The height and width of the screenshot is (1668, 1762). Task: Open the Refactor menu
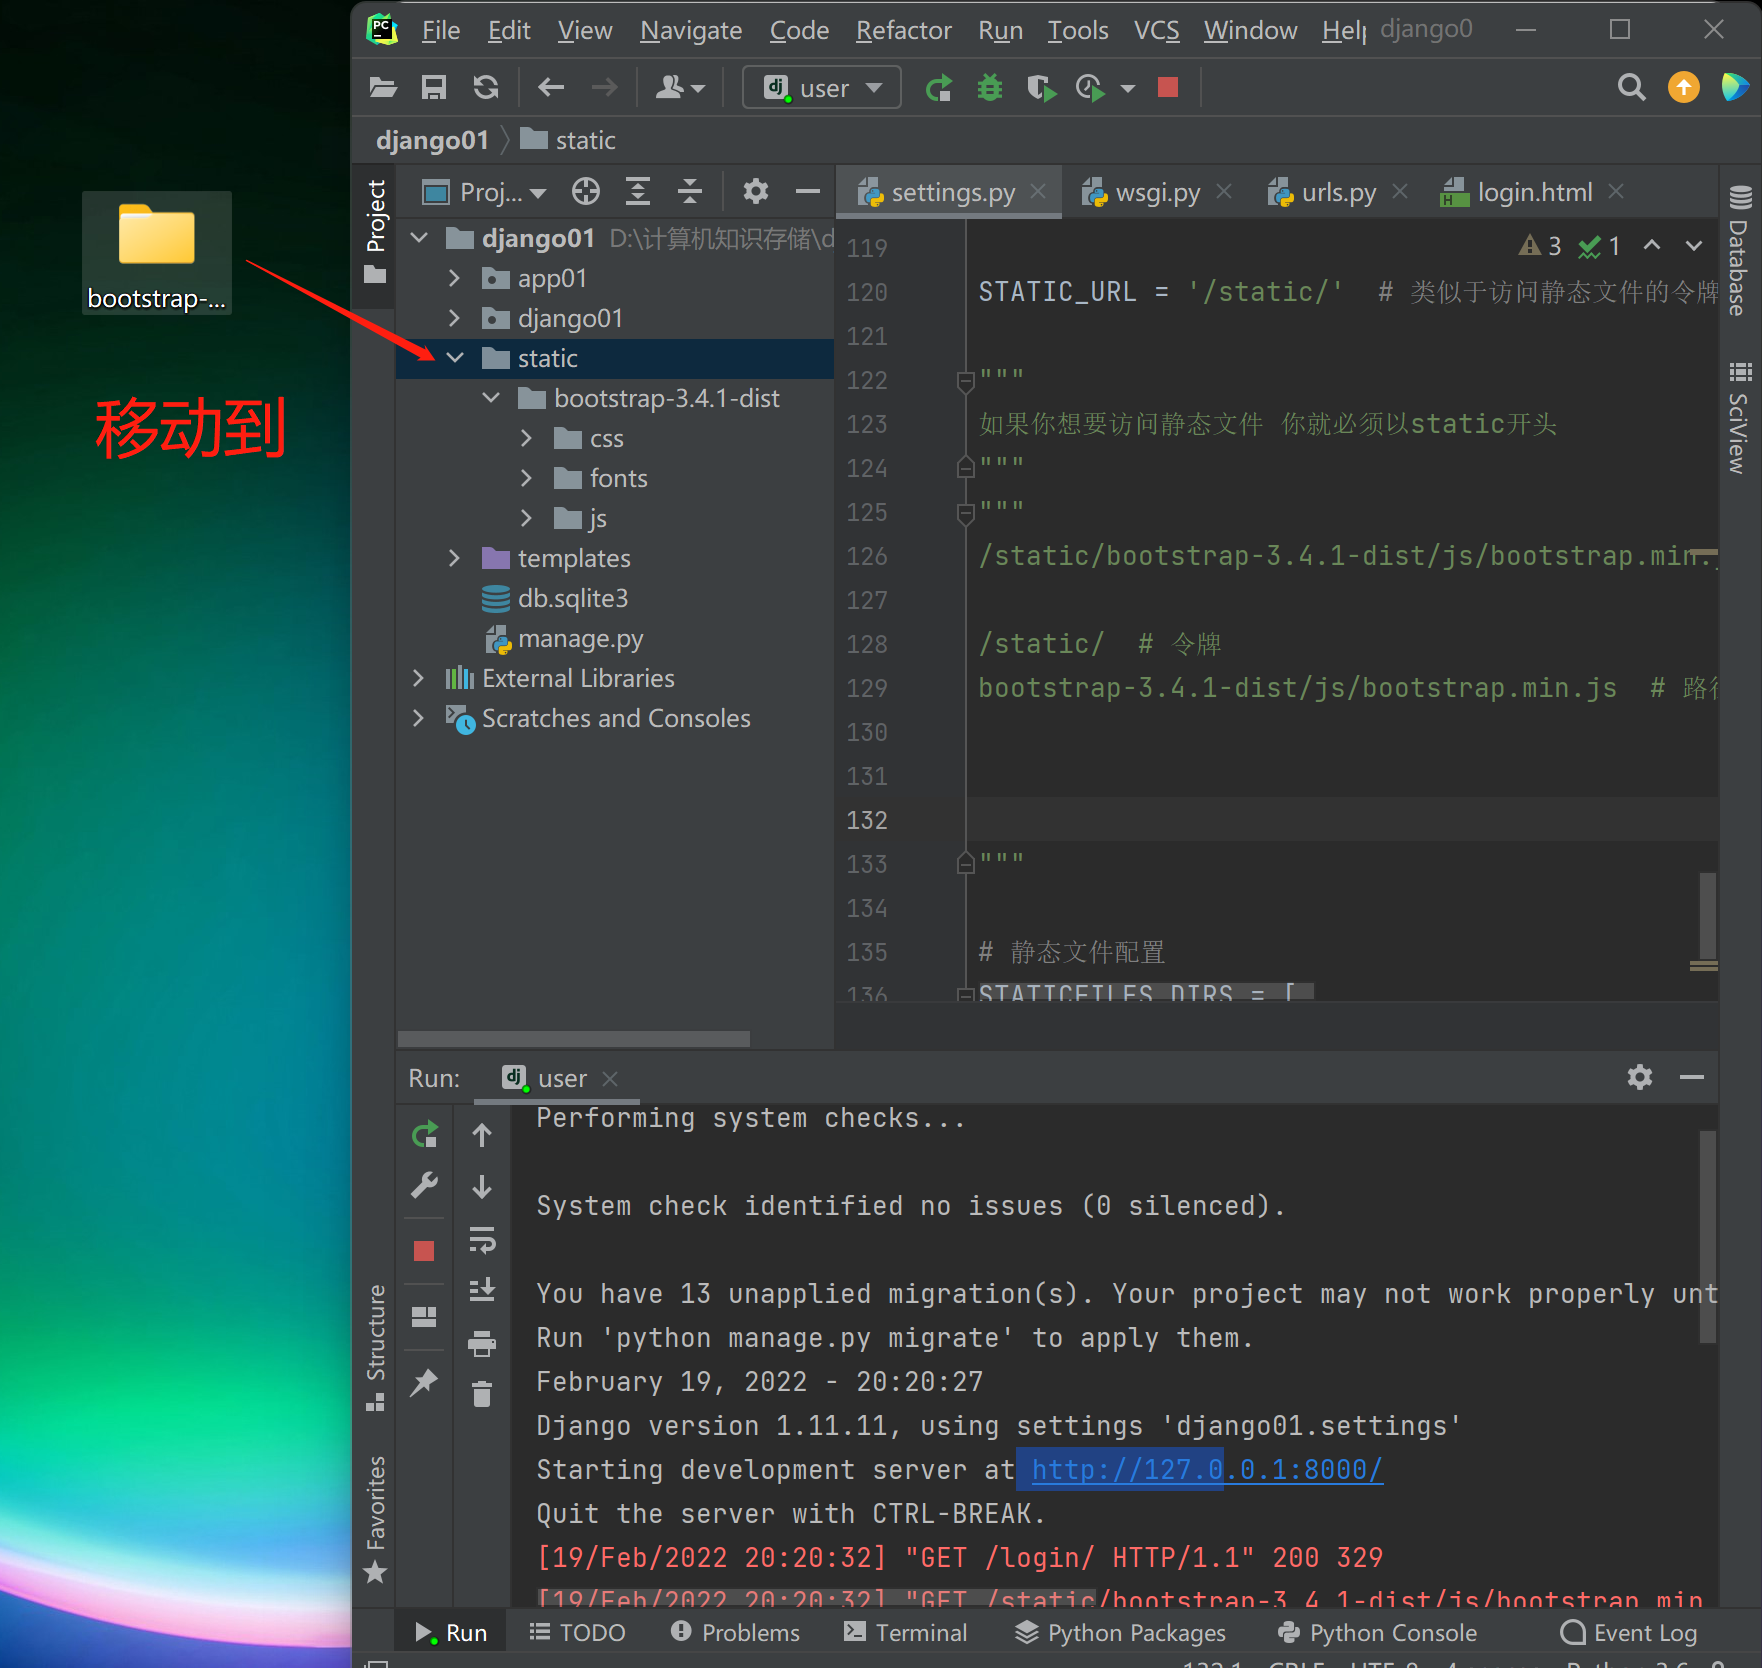pyautogui.click(x=903, y=30)
